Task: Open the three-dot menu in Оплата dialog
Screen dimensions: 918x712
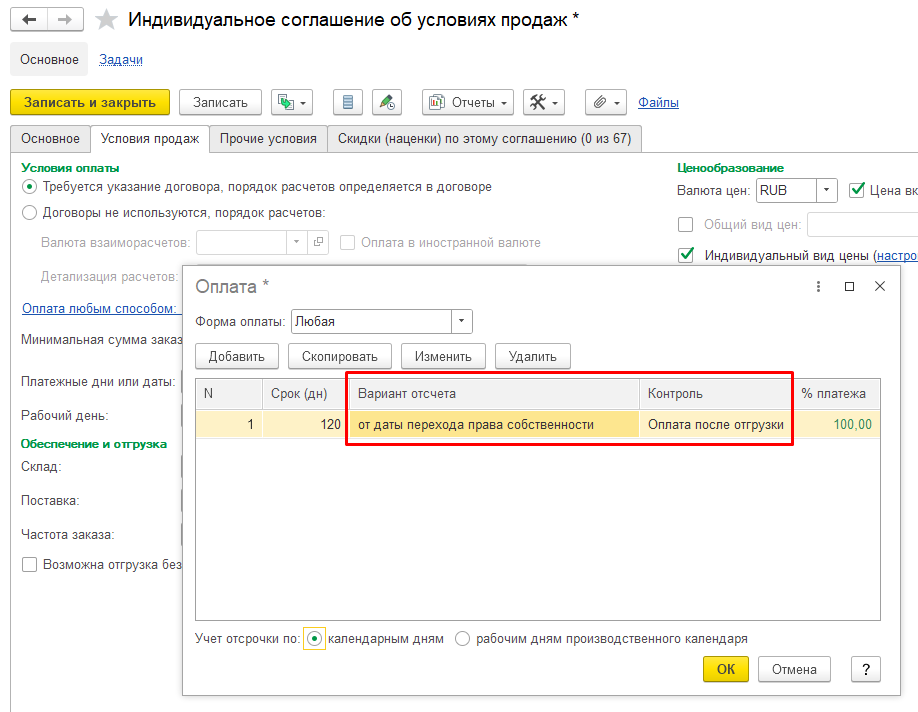Action: click(x=818, y=286)
